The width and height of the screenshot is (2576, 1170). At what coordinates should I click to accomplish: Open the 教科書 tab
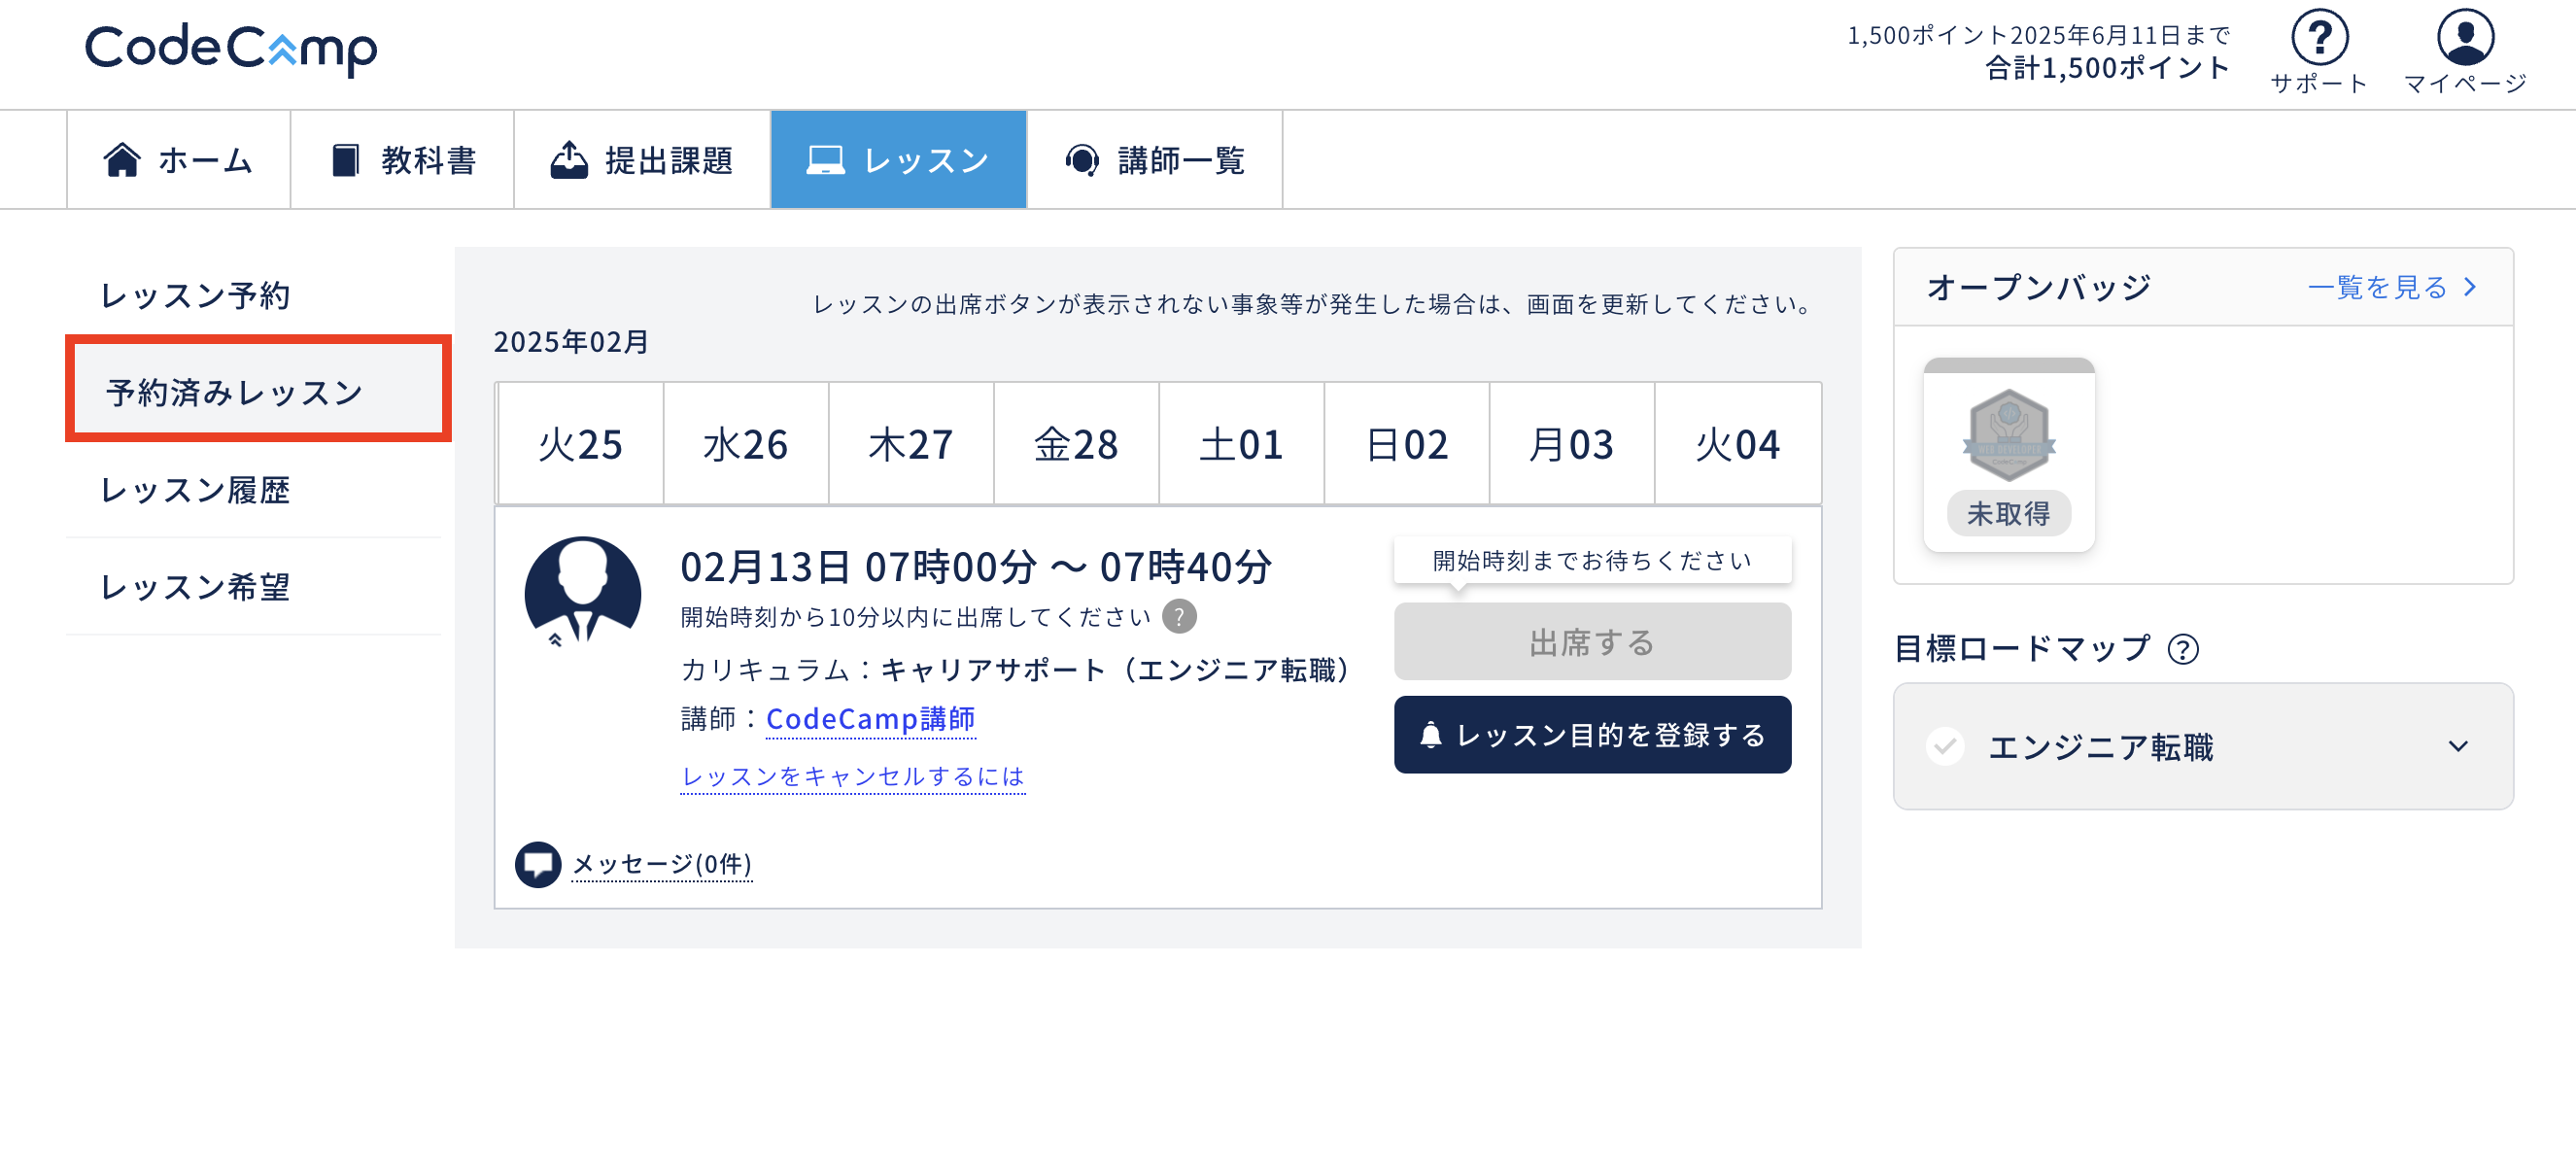click(x=403, y=160)
